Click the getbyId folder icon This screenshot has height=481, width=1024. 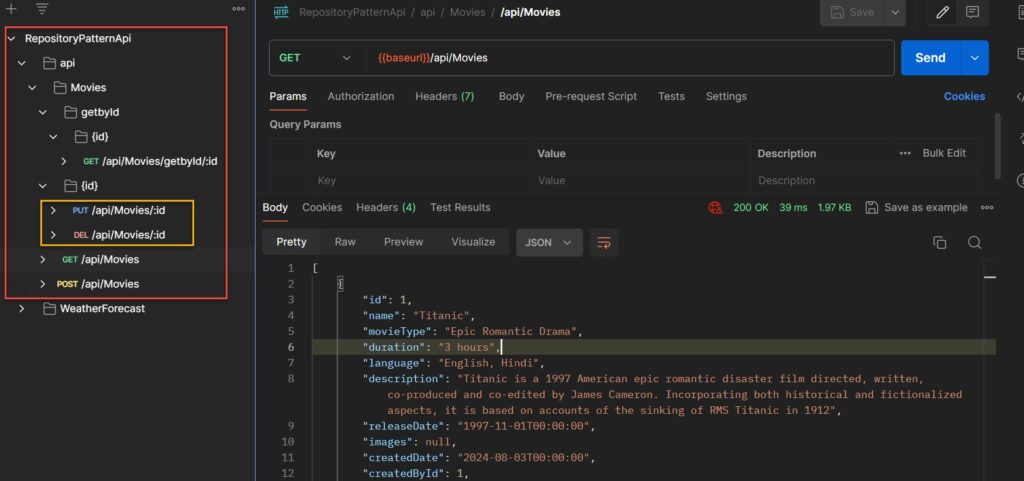coord(71,112)
